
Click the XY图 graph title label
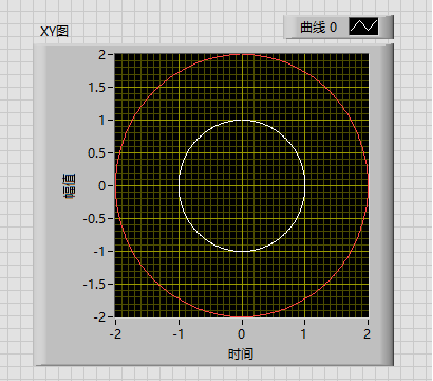click(54, 31)
